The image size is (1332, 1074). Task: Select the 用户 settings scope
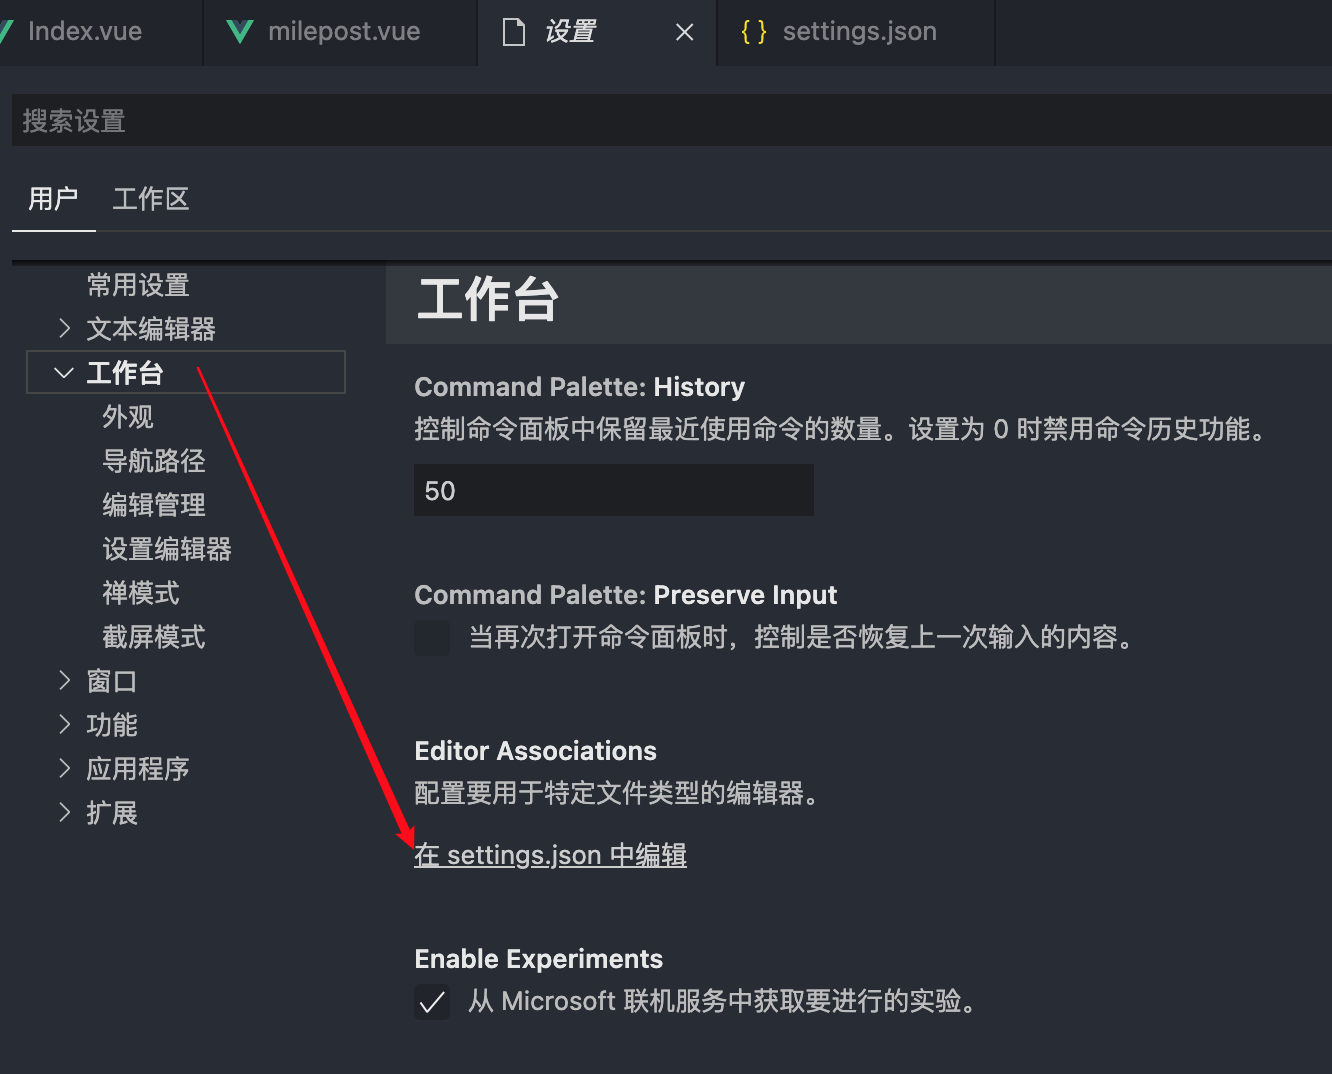pos(53,199)
